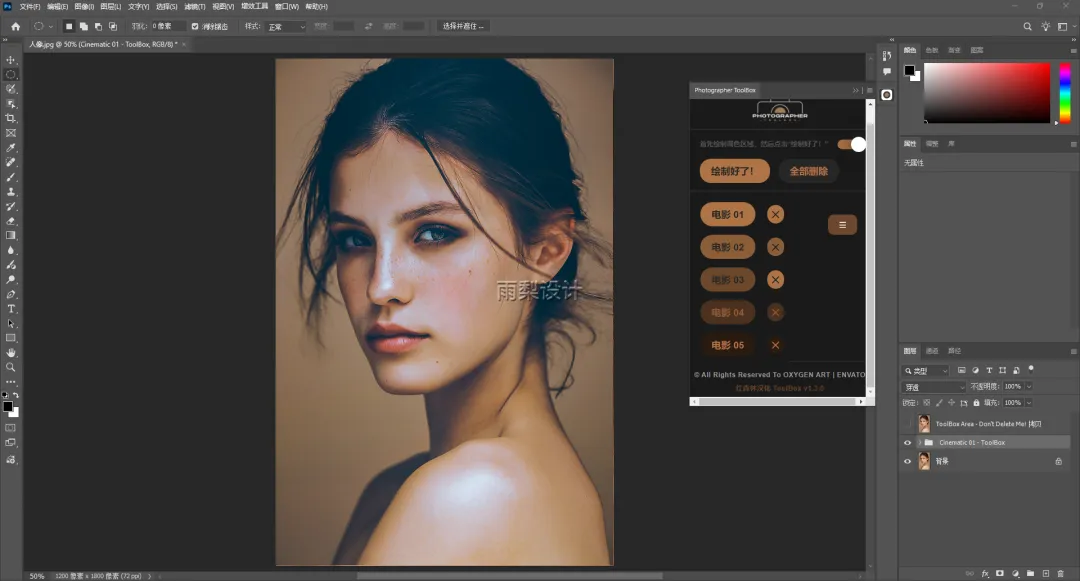Click the color picker gradient field

(x=986, y=92)
